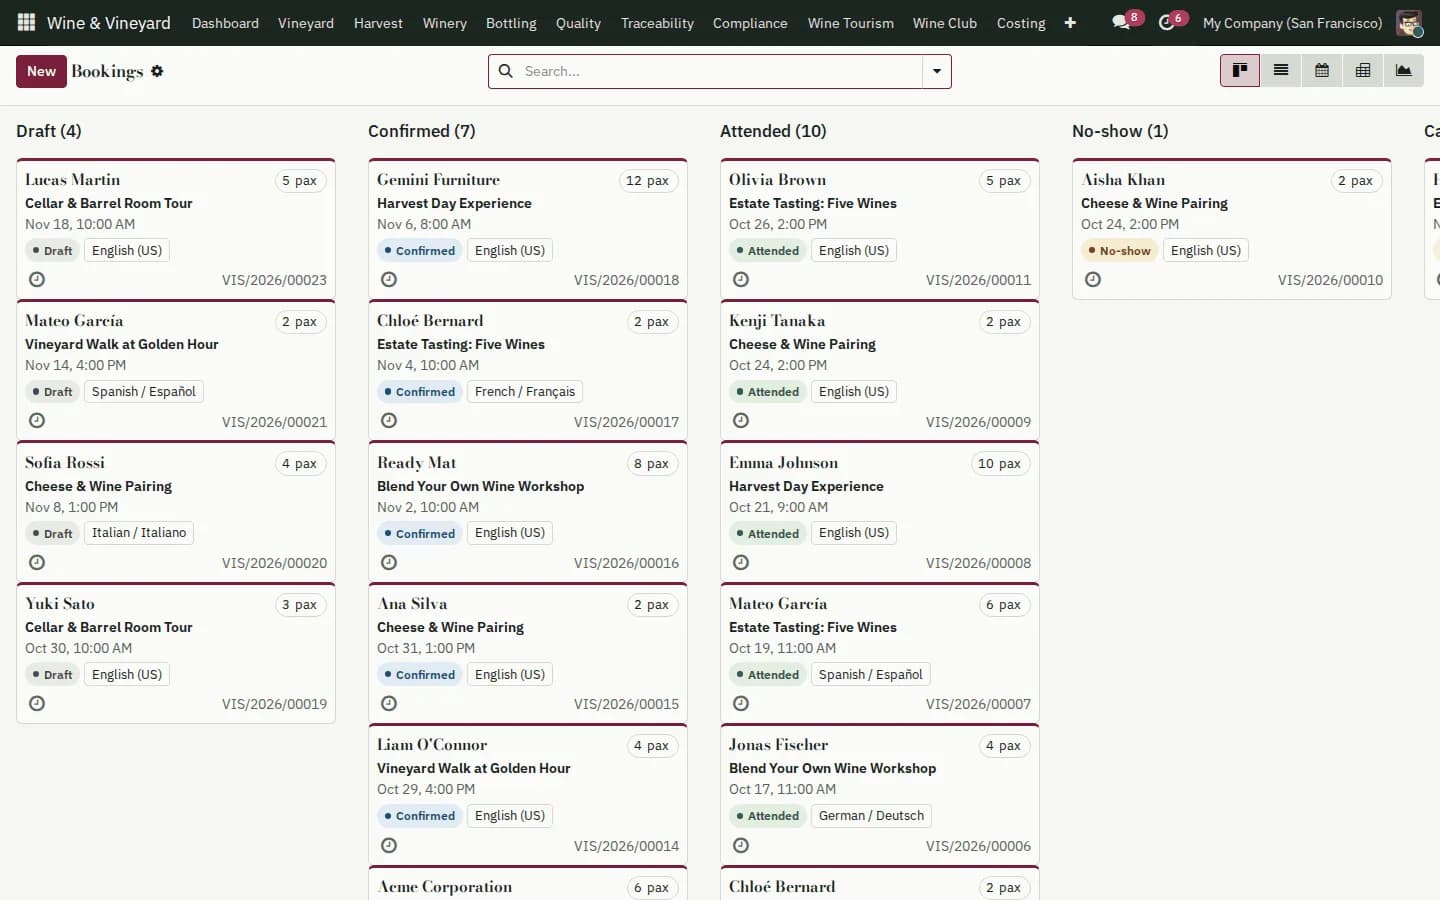Click the activity clock on Lucas Martin card

37,280
